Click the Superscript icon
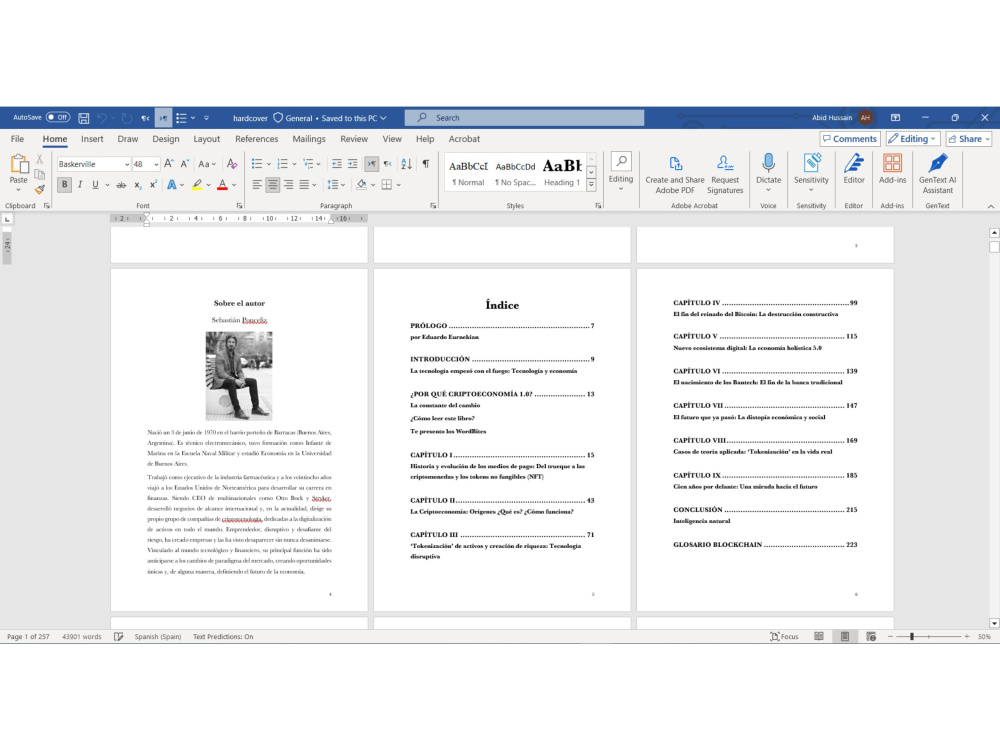 (153, 185)
